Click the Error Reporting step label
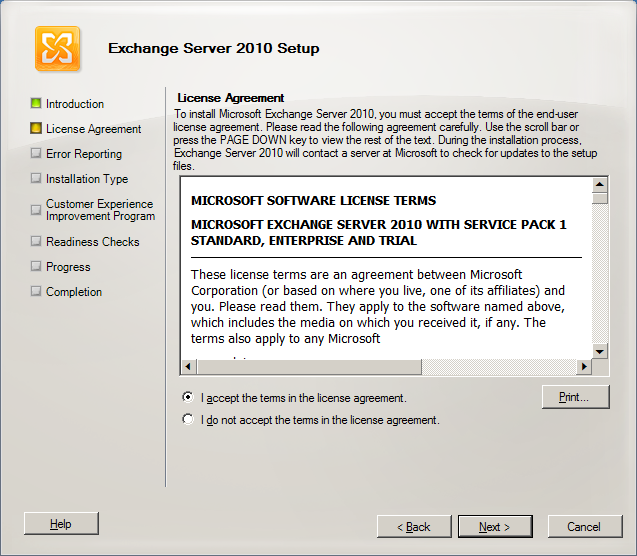Viewport: 637px width, 556px height. [x=84, y=154]
